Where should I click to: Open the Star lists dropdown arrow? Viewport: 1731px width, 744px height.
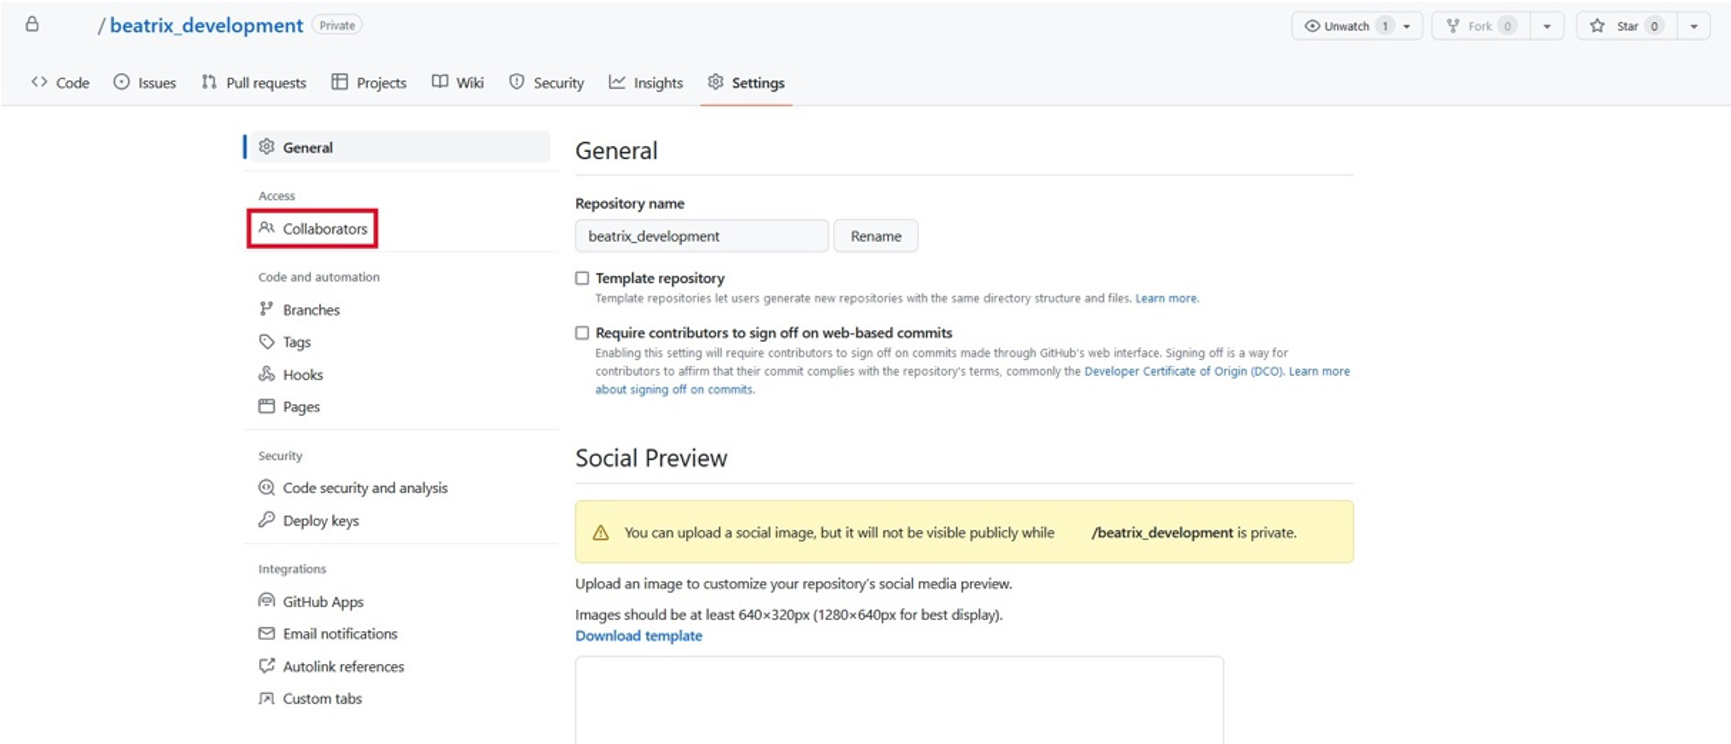pos(1694,26)
